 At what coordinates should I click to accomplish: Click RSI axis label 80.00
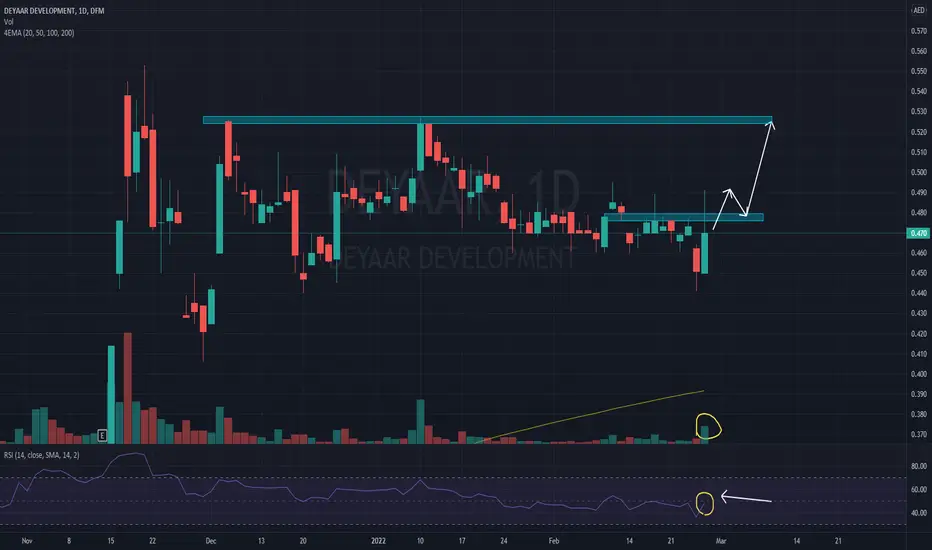pyautogui.click(x=919, y=467)
